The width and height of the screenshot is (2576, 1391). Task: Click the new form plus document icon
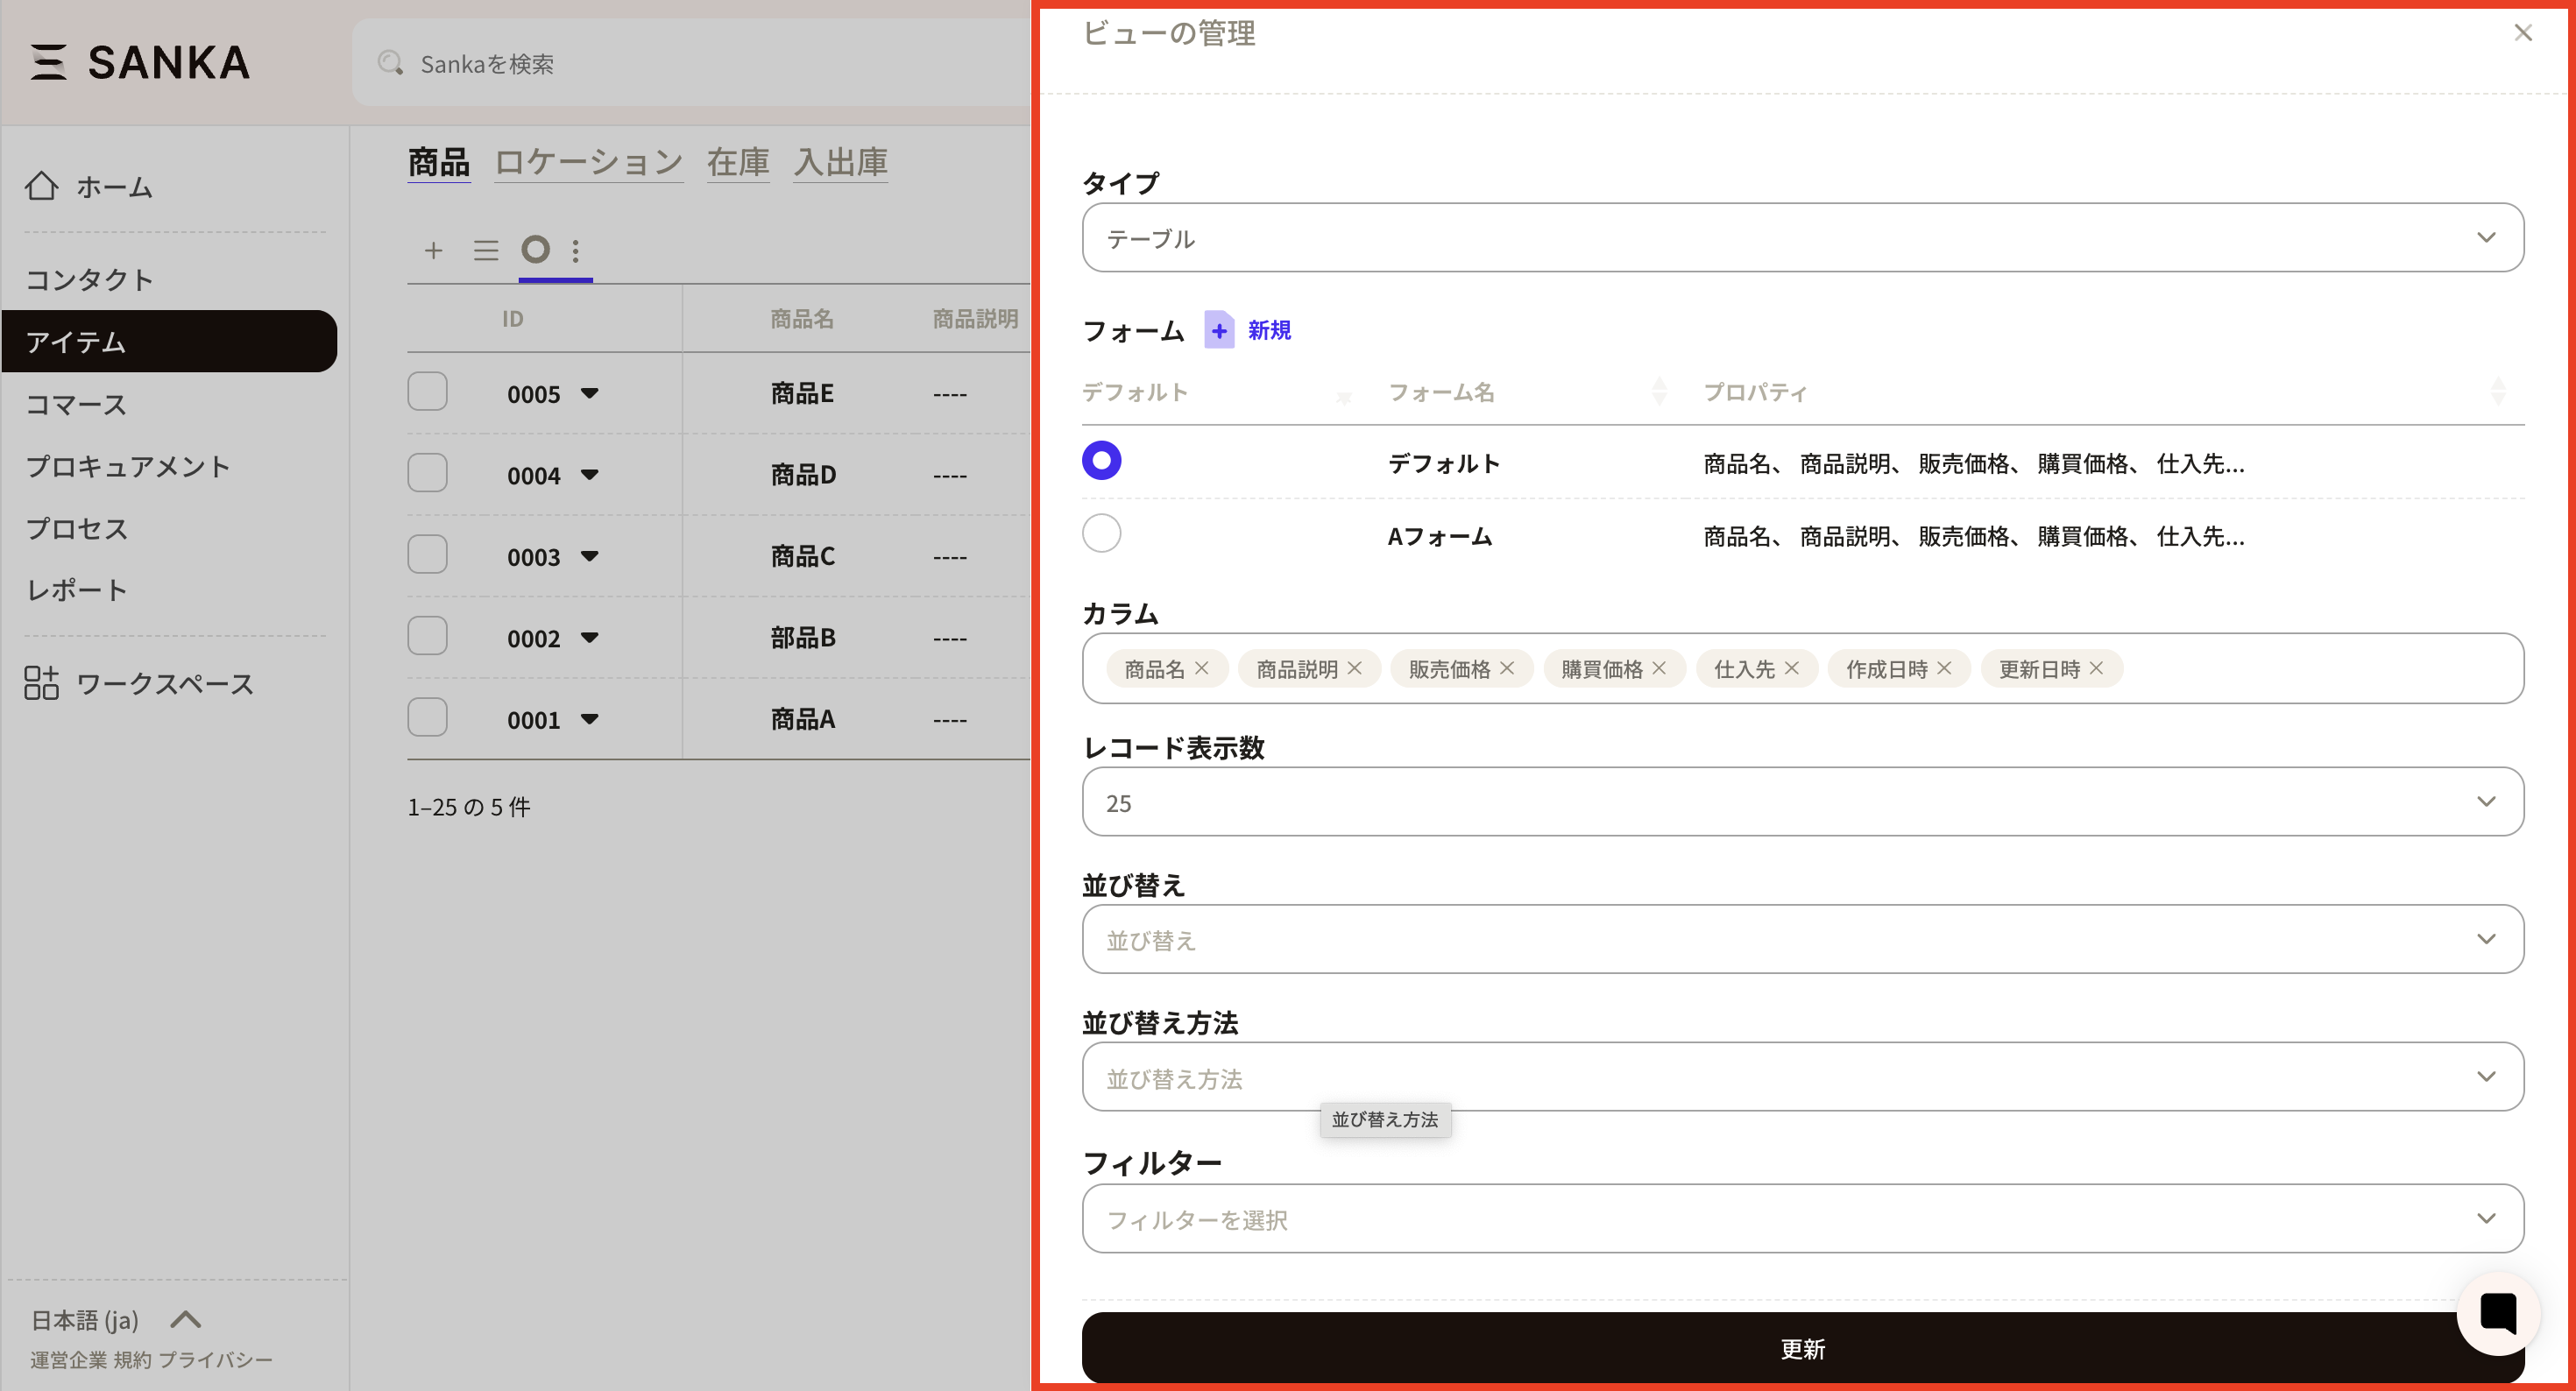1218,330
